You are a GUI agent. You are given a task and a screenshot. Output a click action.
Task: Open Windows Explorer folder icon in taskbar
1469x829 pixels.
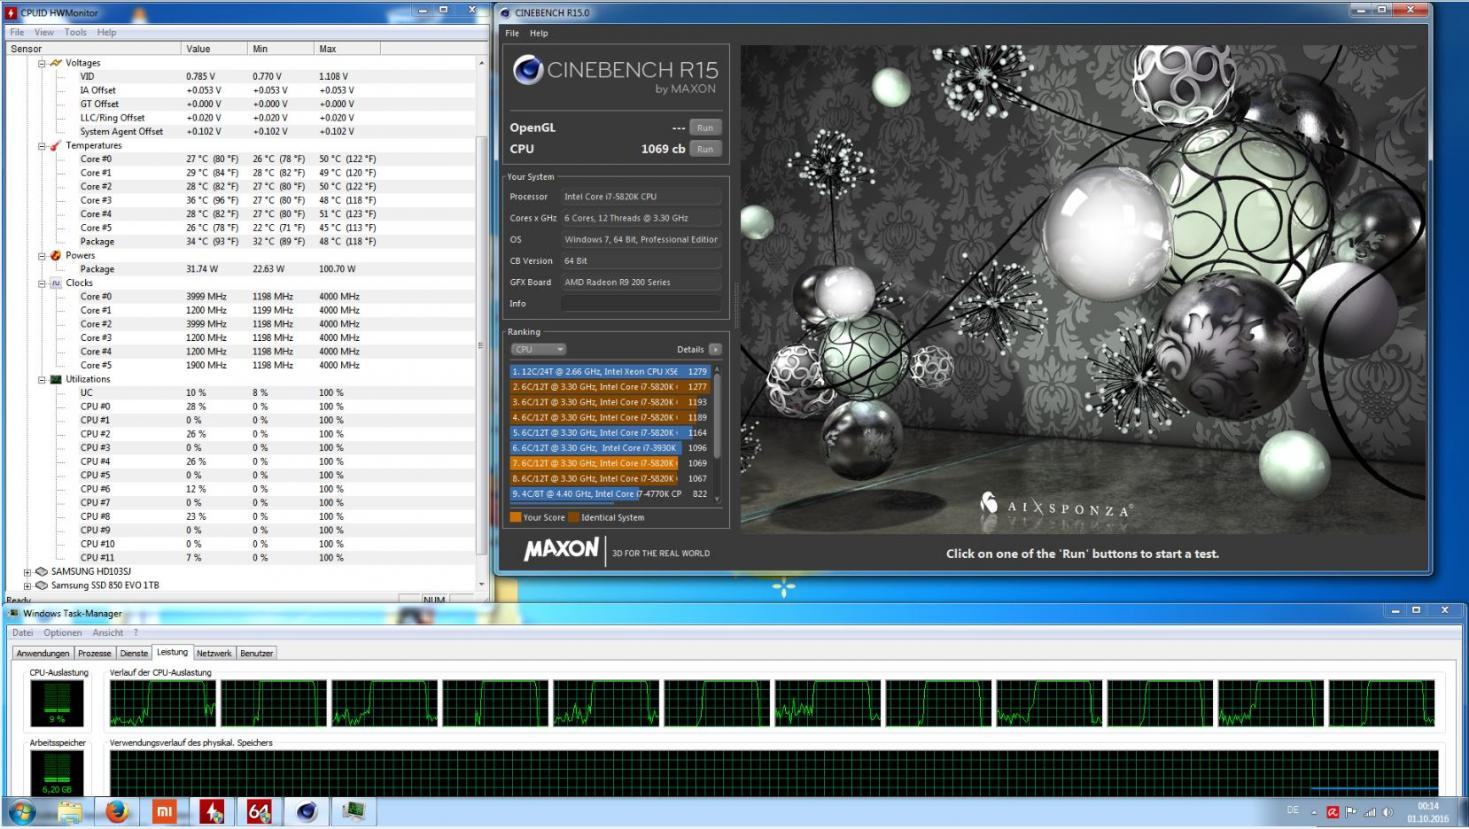click(x=70, y=811)
